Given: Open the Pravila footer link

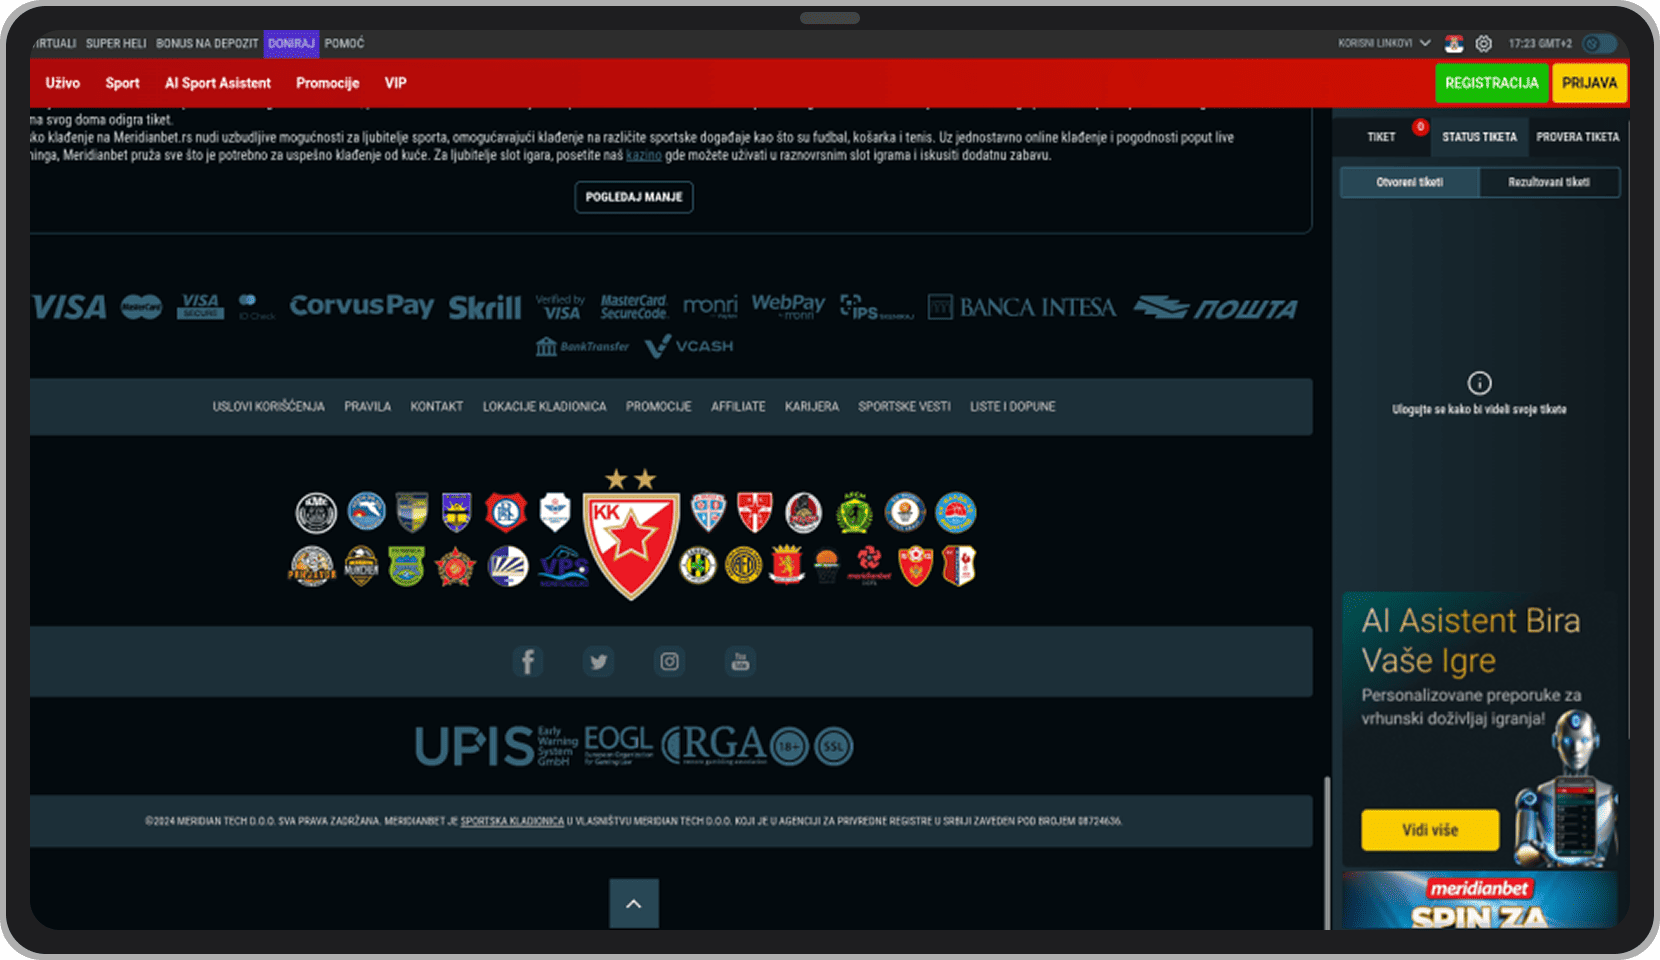Looking at the screenshot, I should pyautogui.click(x=367, y=407).
